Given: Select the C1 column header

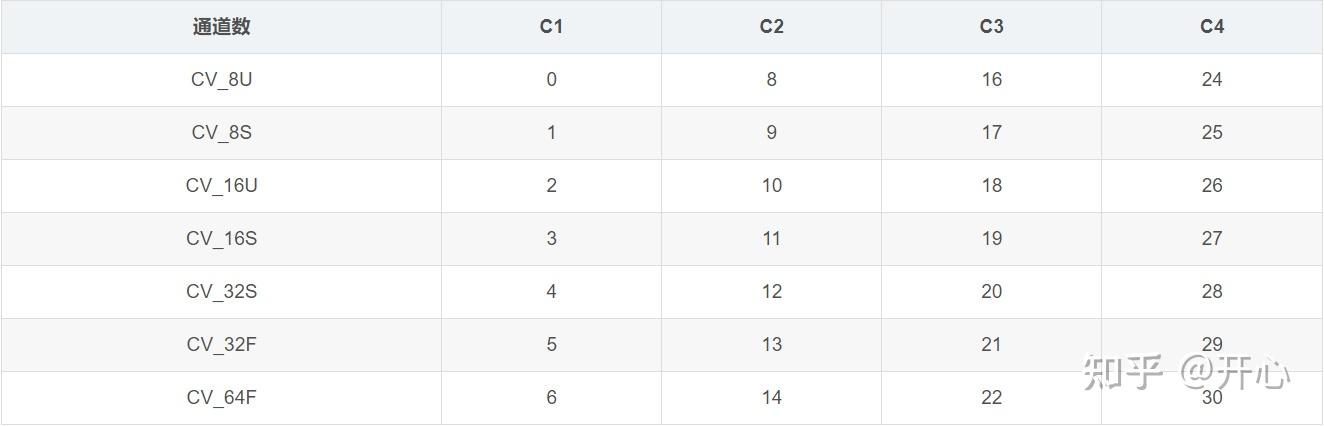Looking at the screenshot, I should (x=551, y=27).
